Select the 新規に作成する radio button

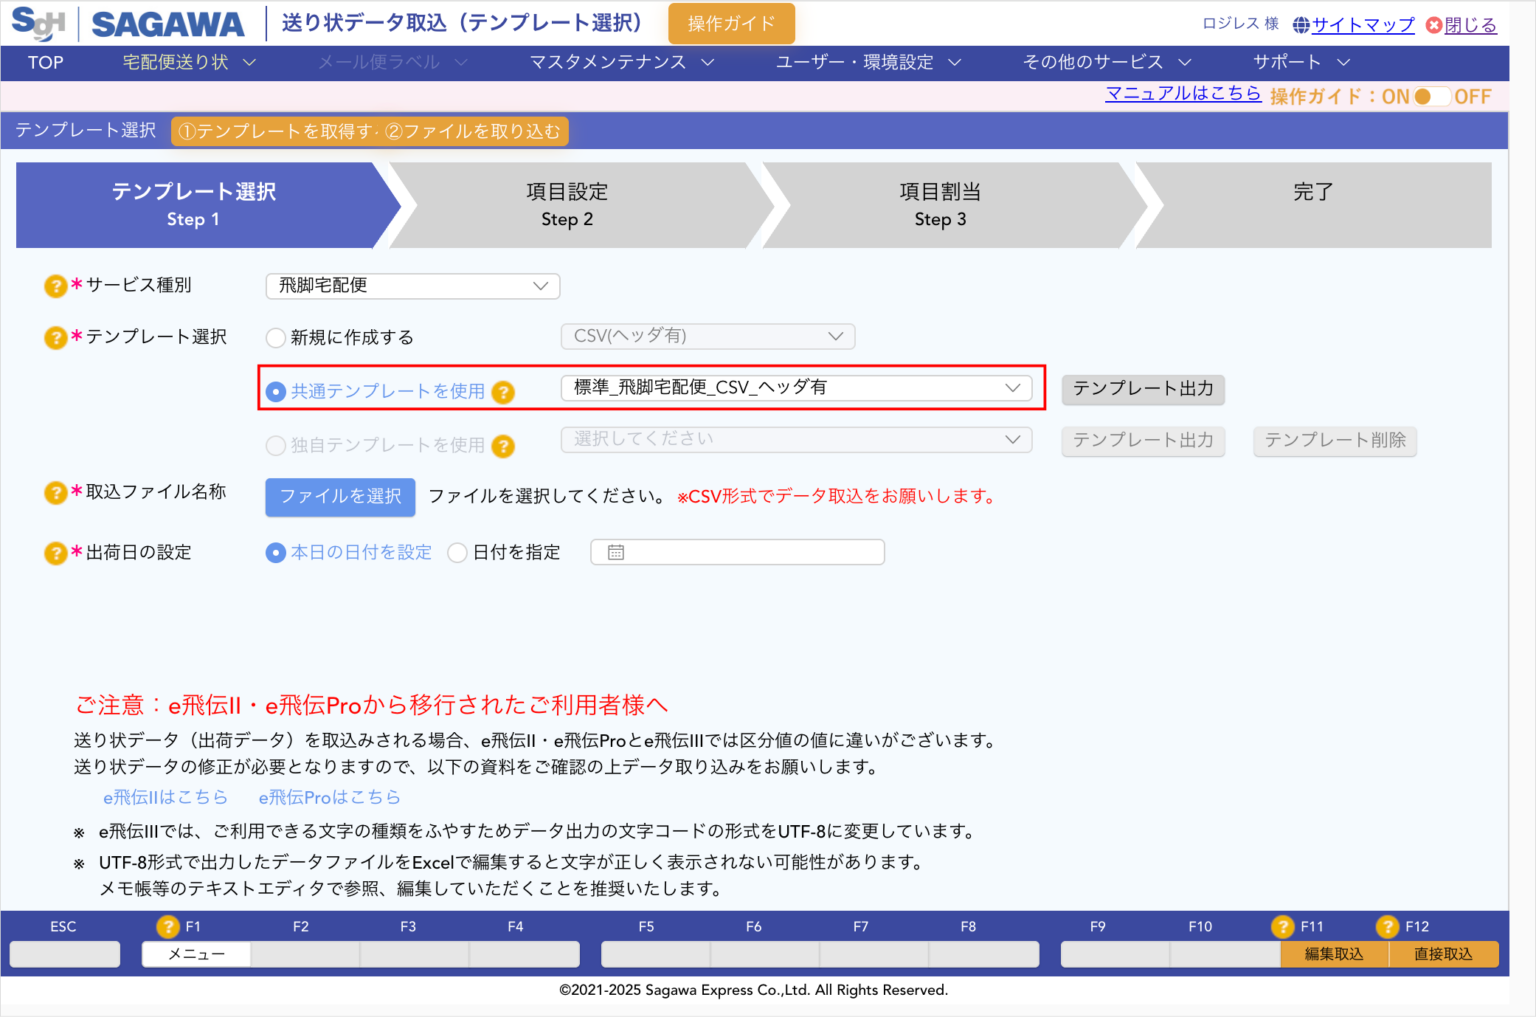pyautogui.click(x=275, y=338)
